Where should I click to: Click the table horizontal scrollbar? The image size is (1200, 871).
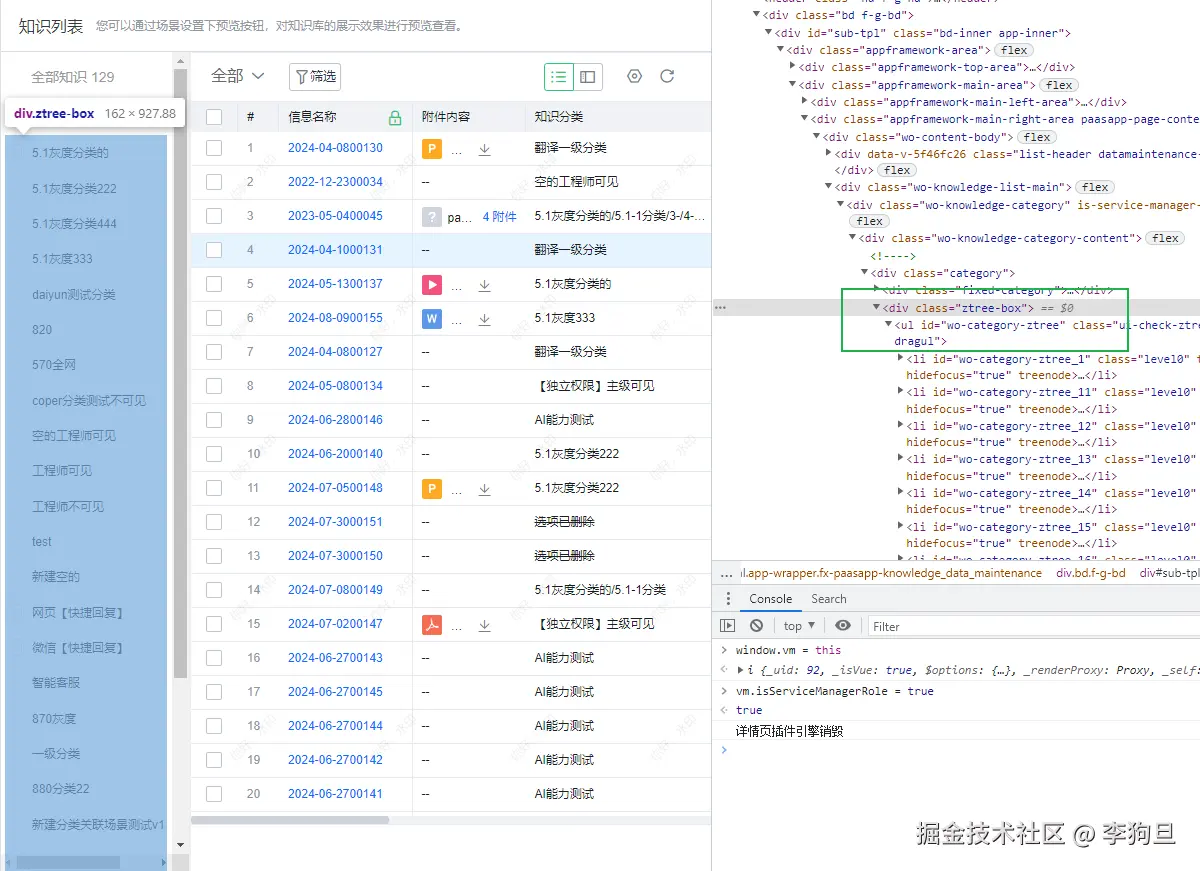point(290,820)
